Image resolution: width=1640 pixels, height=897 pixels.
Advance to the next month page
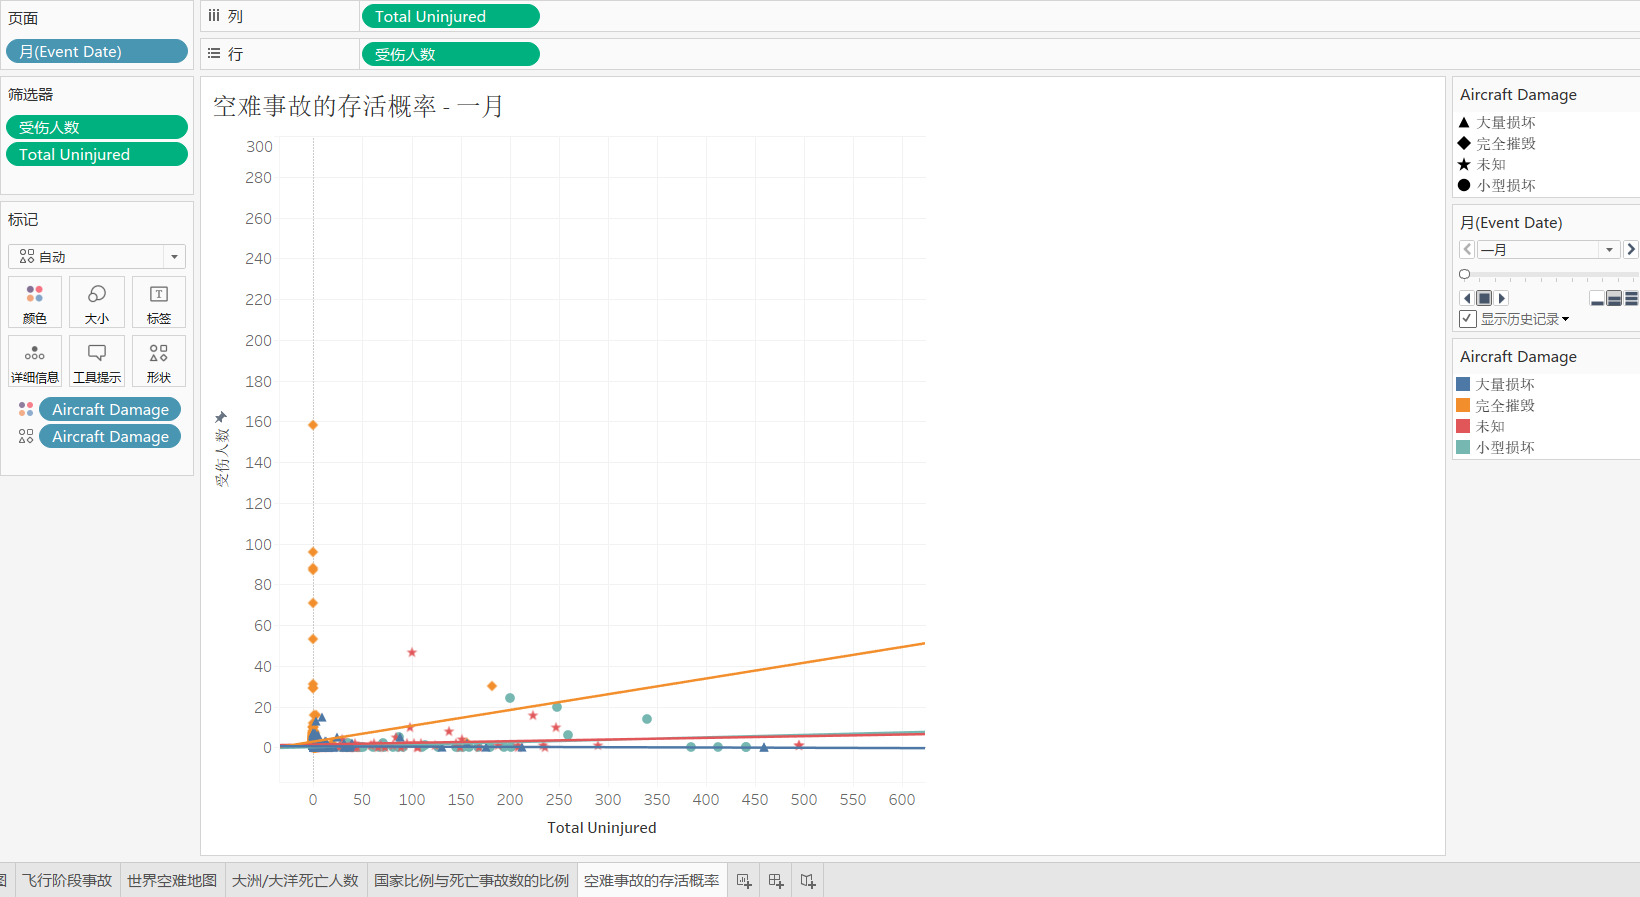click(1631, 249)
